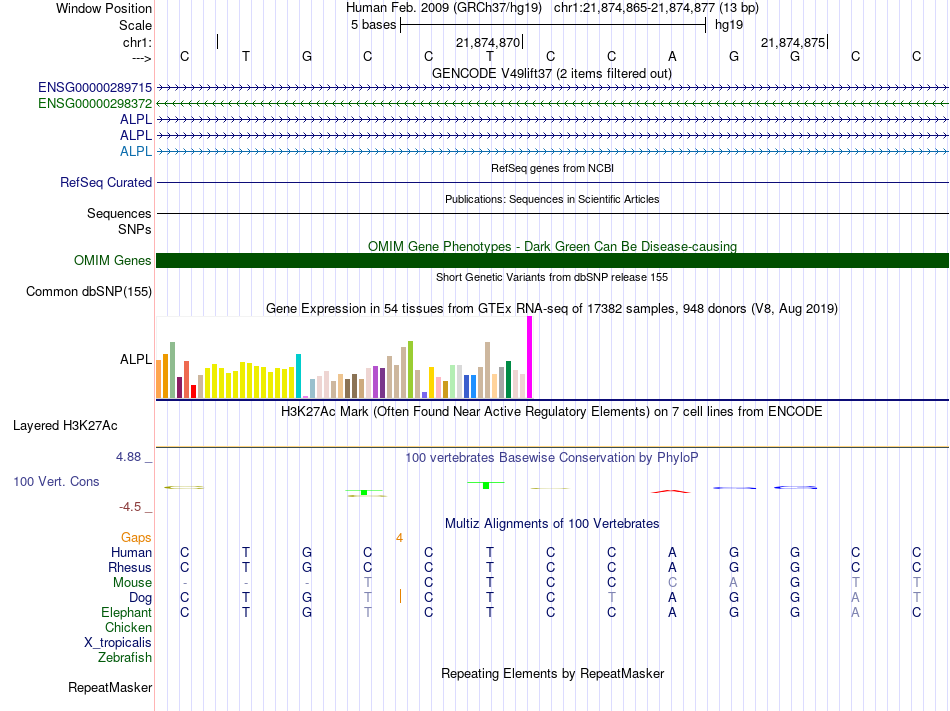Open the OMIM Genes track label

(113, 261)
